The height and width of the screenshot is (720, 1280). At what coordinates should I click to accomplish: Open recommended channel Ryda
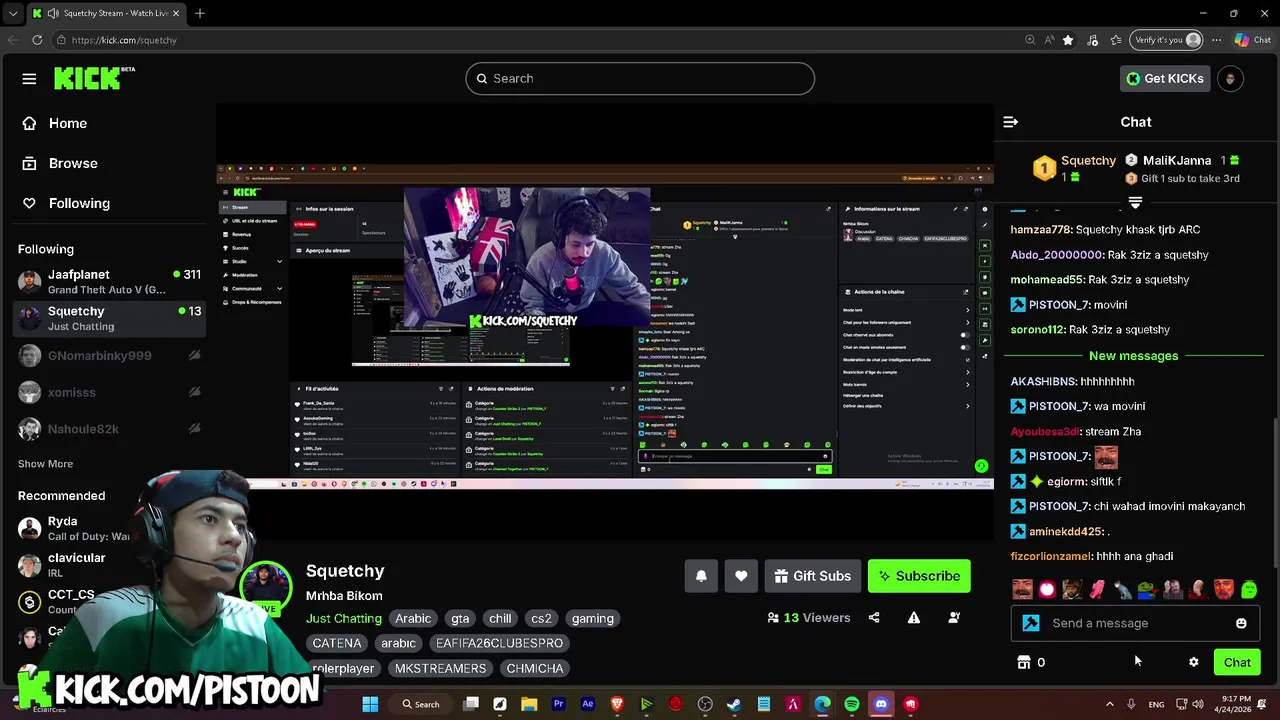click(76, 528)
